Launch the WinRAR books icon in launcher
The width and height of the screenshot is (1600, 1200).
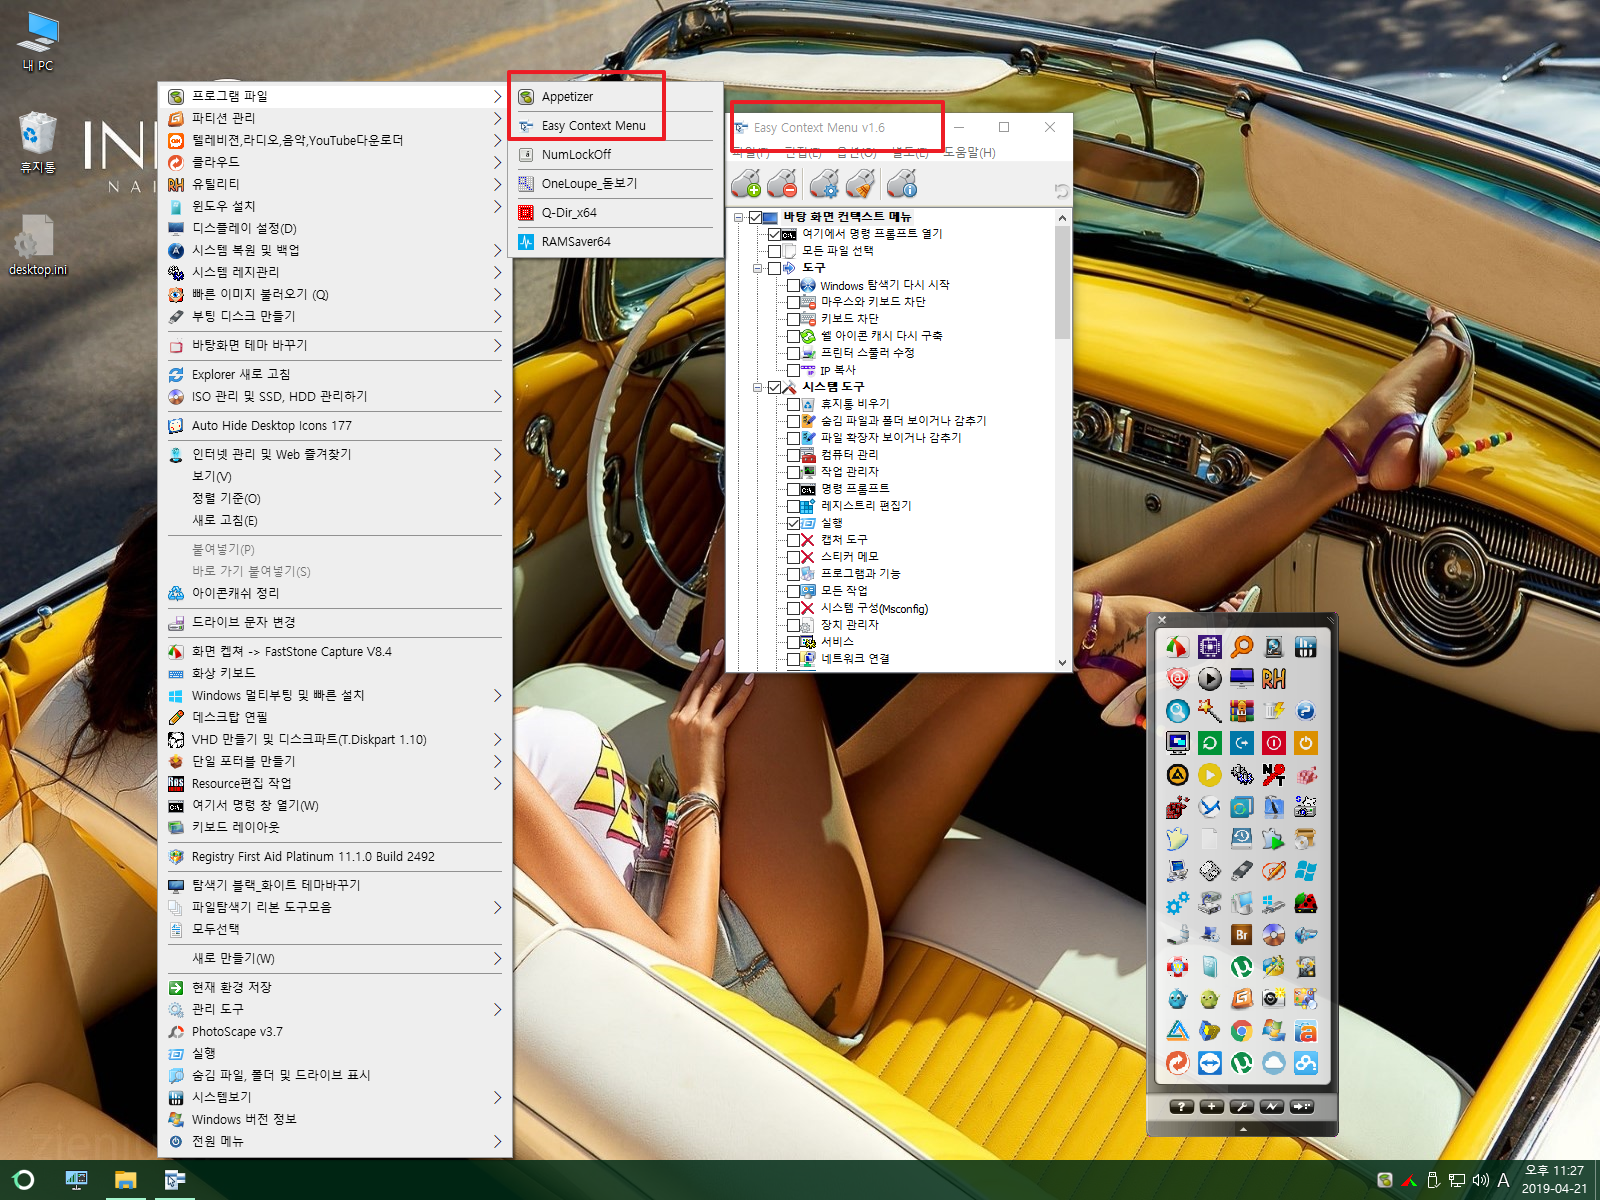click(1242, 711)
